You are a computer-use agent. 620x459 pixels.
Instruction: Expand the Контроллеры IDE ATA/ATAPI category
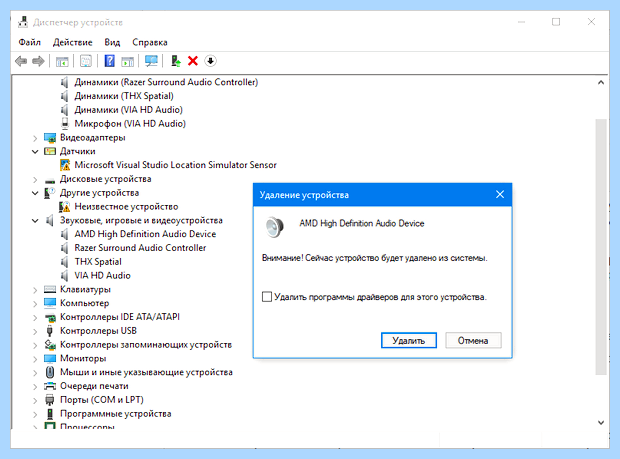(35, 317)
